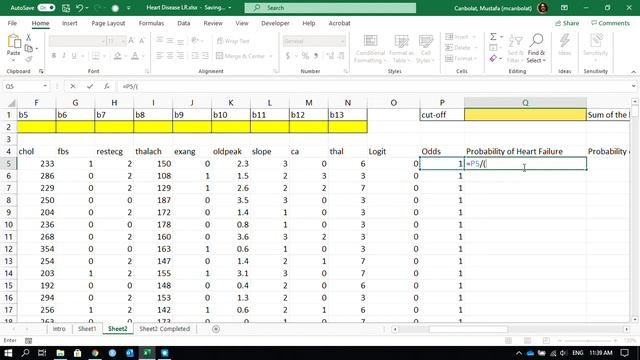This screenshot has width=640, height=360.
Task: Click the Clear eraser icon in Editing
Action: pyautogui.click(x=493, y=59)
